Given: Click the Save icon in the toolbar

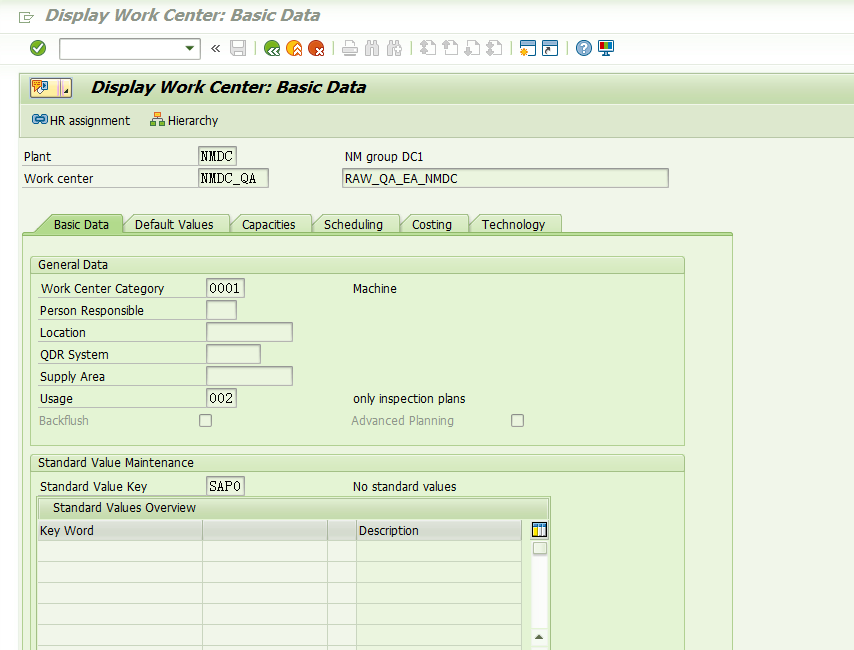Looking at the screenshot, I should coord(238,48).
